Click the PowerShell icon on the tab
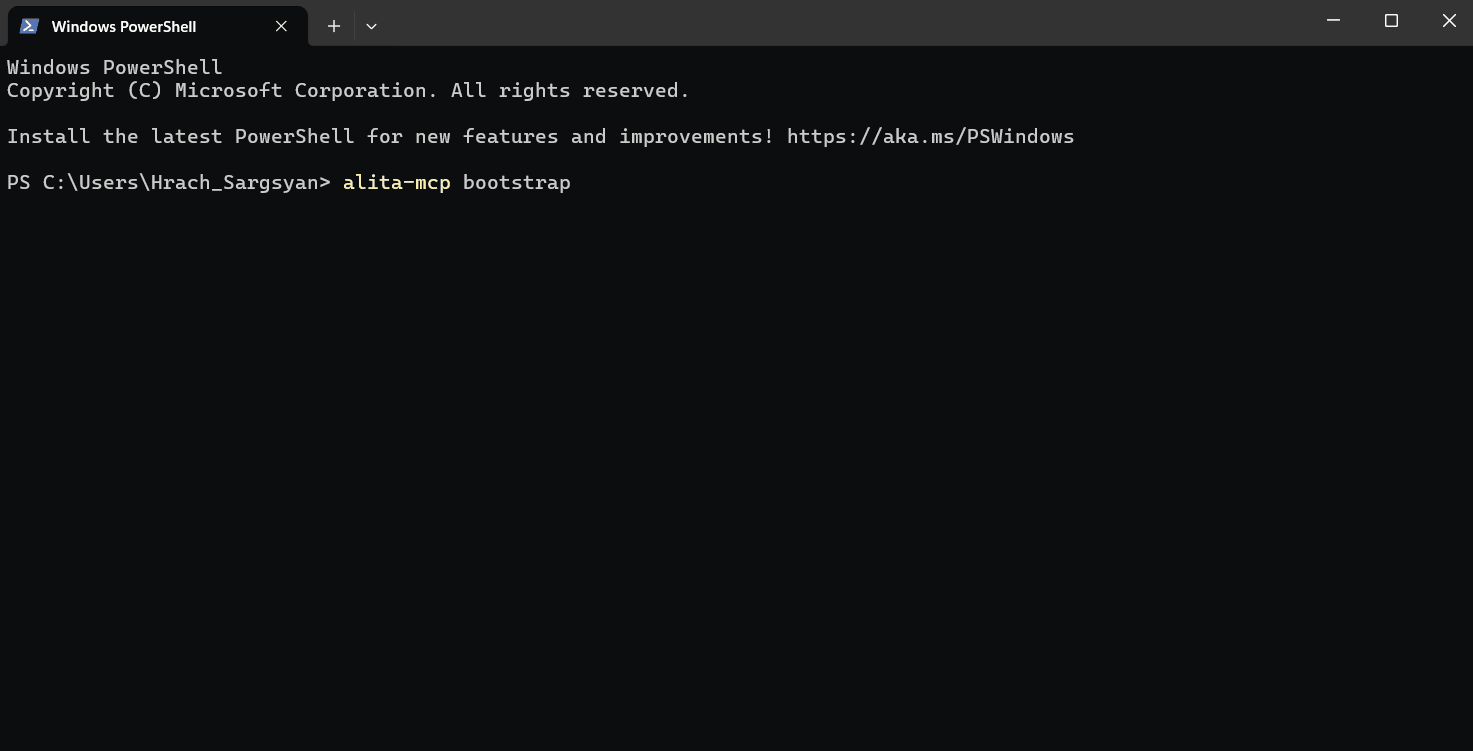Viewport: 1473px width, 751px height. point(29,26)
